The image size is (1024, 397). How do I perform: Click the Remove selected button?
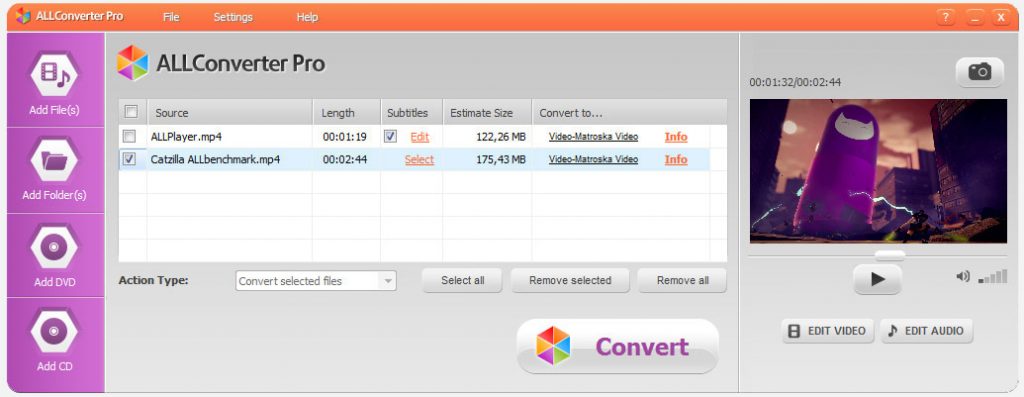point(570,280)
